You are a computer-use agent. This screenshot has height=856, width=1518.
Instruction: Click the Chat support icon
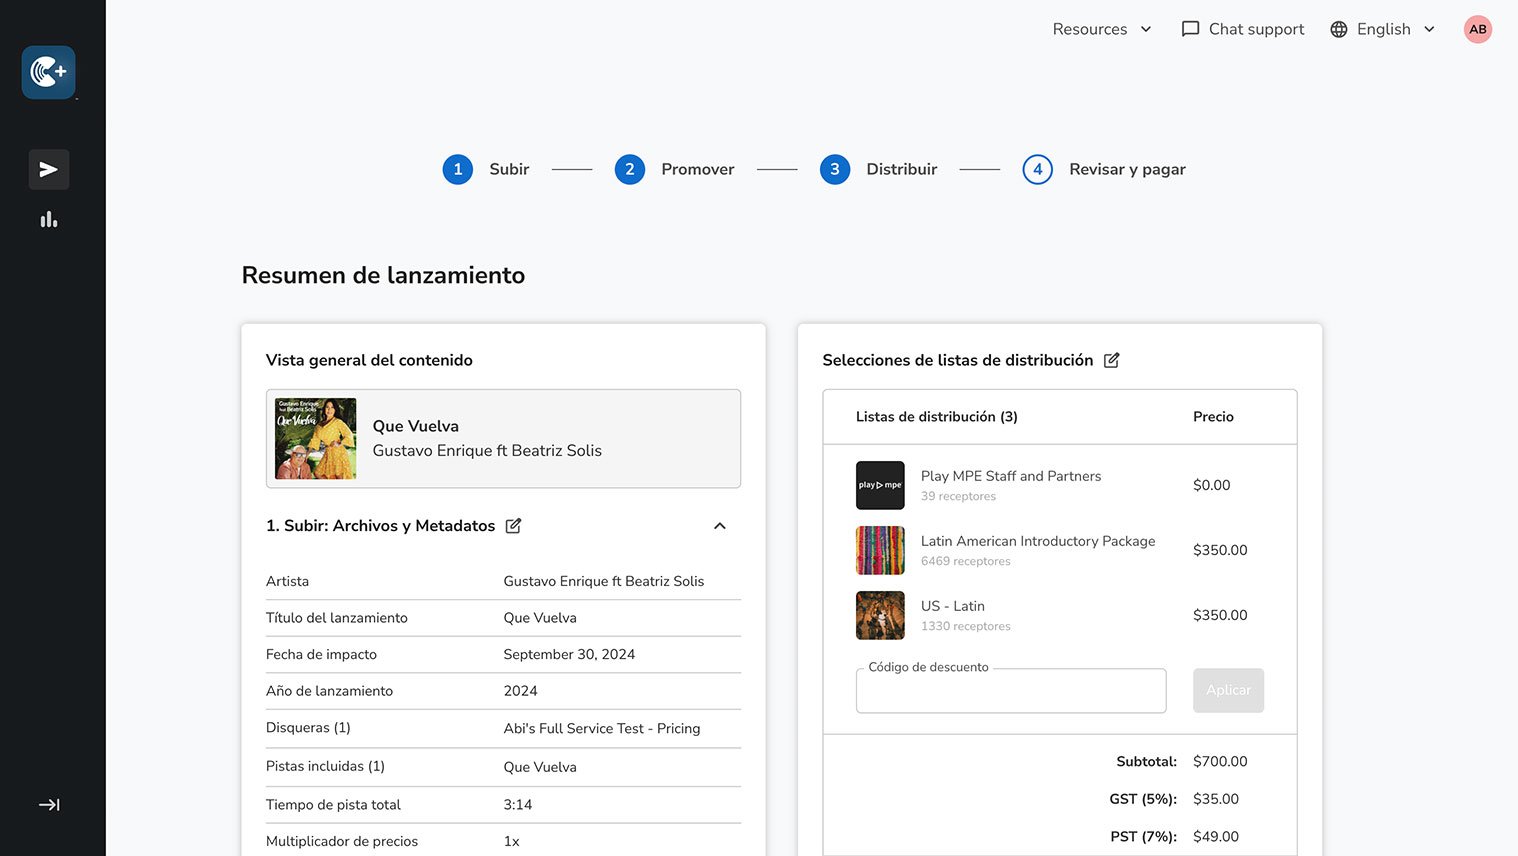(1190, 29)
